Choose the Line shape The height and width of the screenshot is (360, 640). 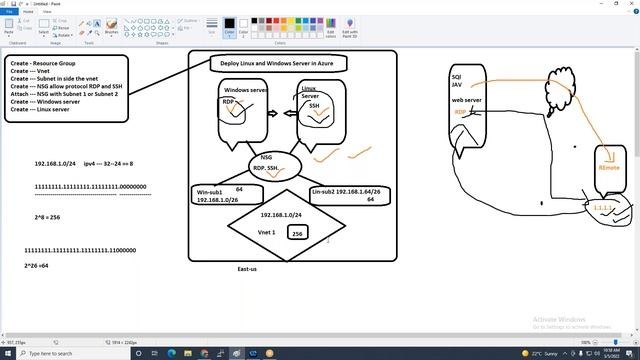point(126,21)
